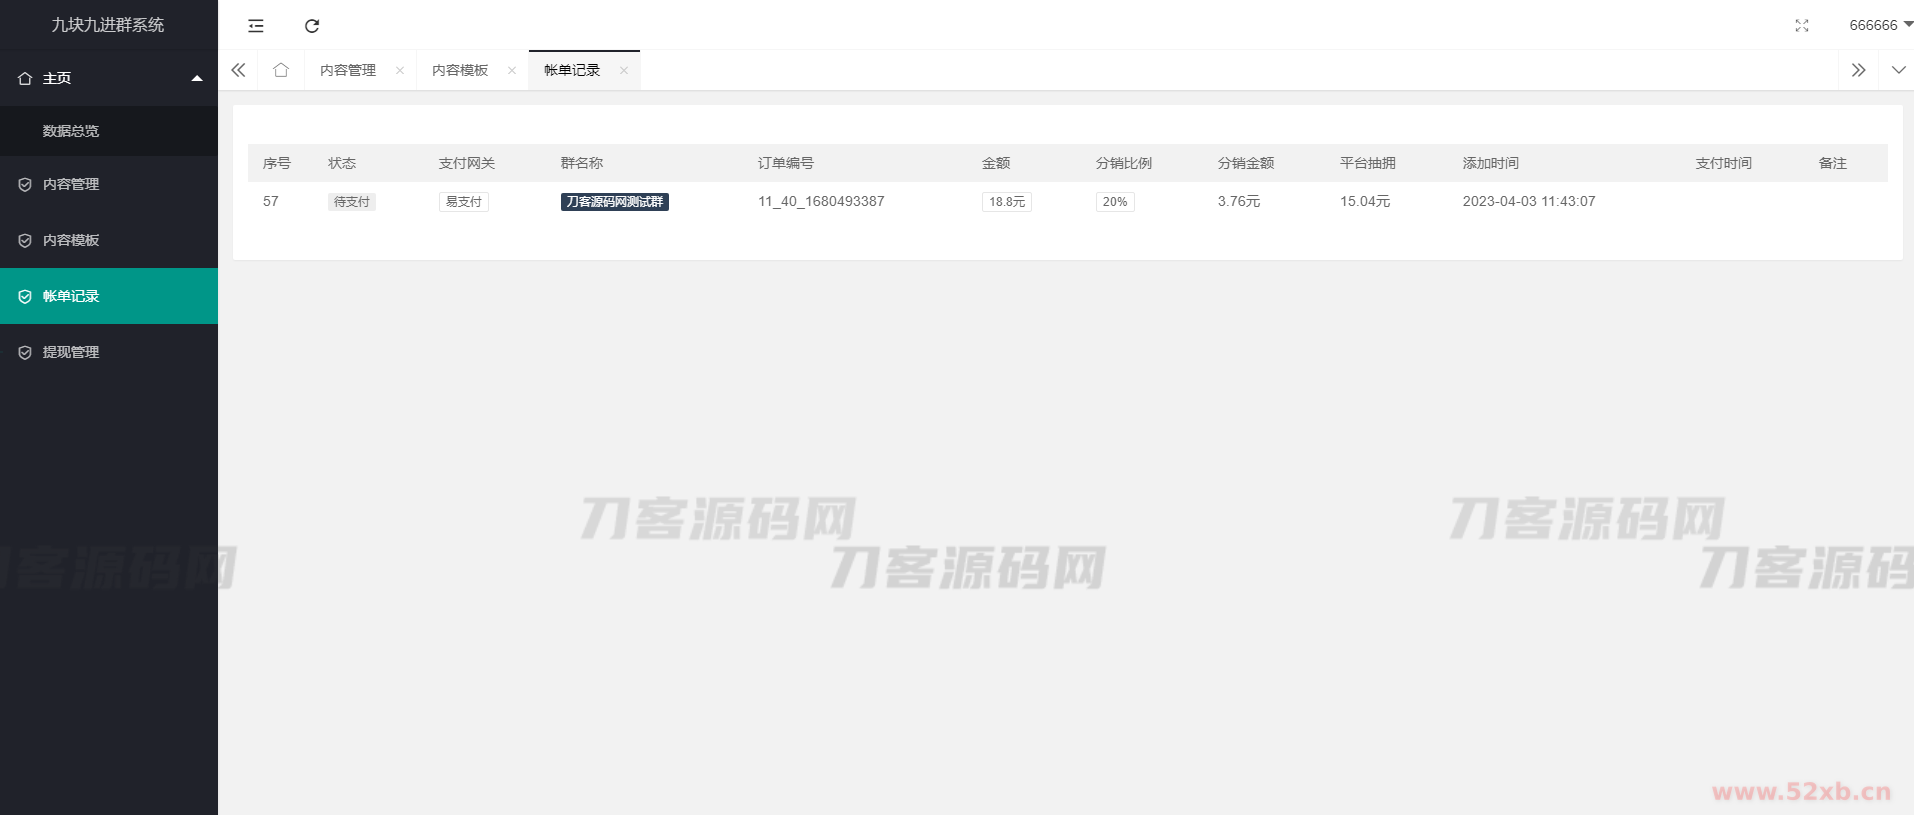Click the 九块九进群系统 logo title
Image resolution: width=1914 pixels, height=815 pixels.
click(x=108, y=25)
